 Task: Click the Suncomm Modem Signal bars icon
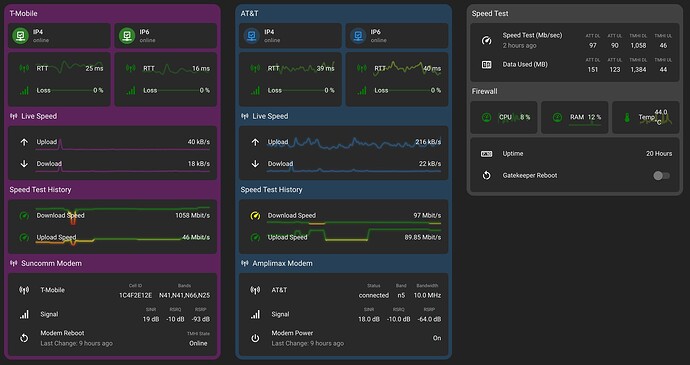click(24, 314)
